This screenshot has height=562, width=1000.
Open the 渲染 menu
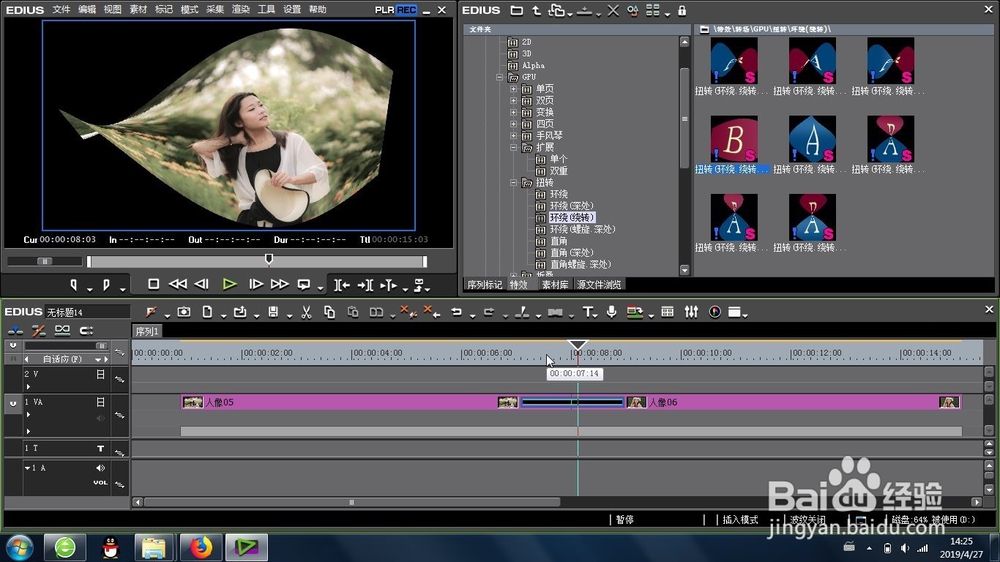240,10
